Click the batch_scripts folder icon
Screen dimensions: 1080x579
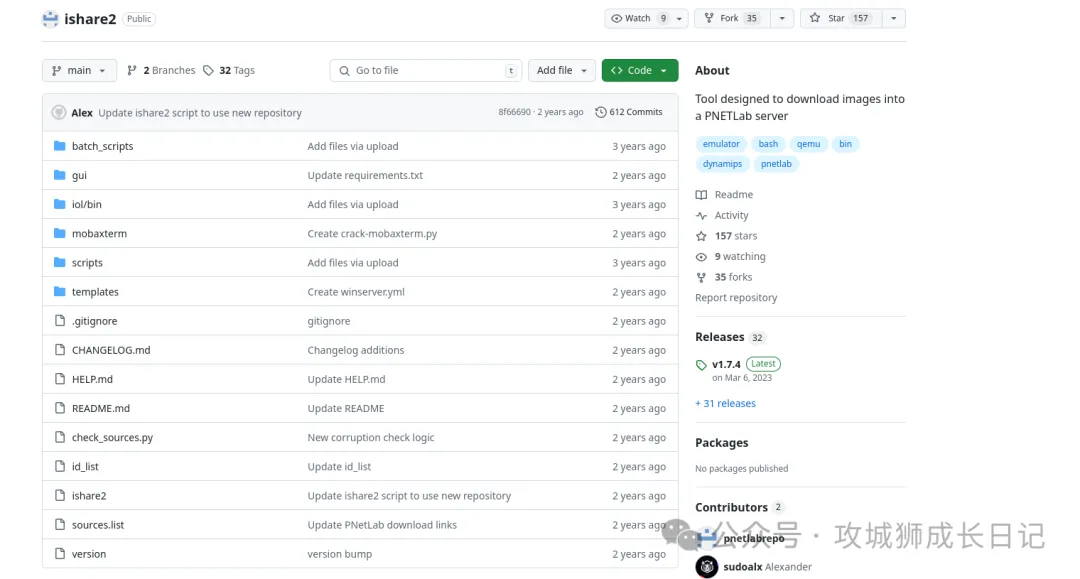tap(59, 146)
